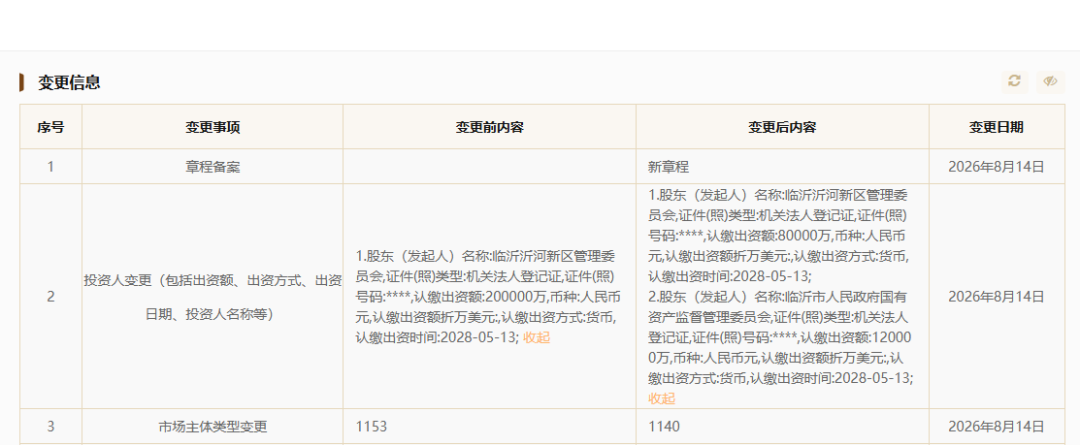Click the date in the 市场主体类型变更 row
This screenshot has width=1080, height=445.
997,426
